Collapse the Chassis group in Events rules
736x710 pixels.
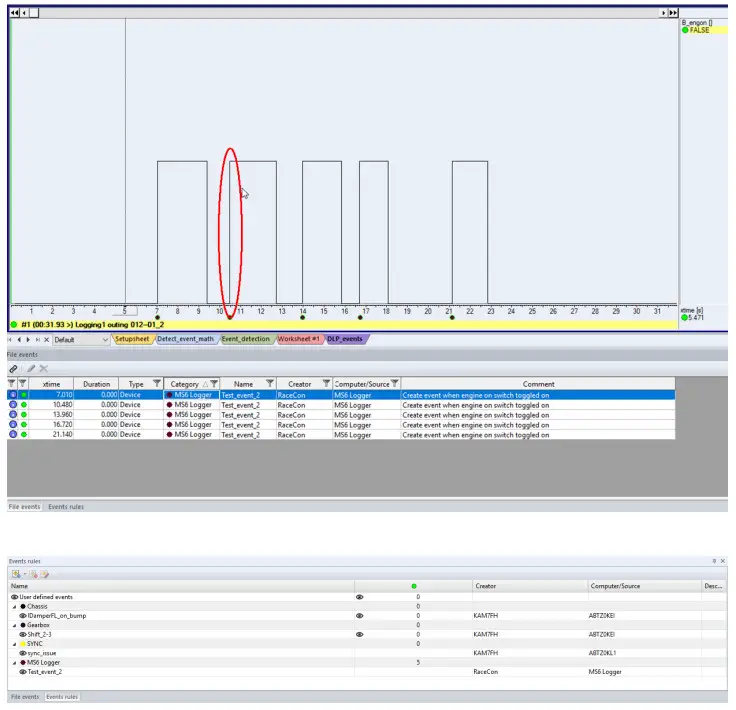tap(15, 606)
